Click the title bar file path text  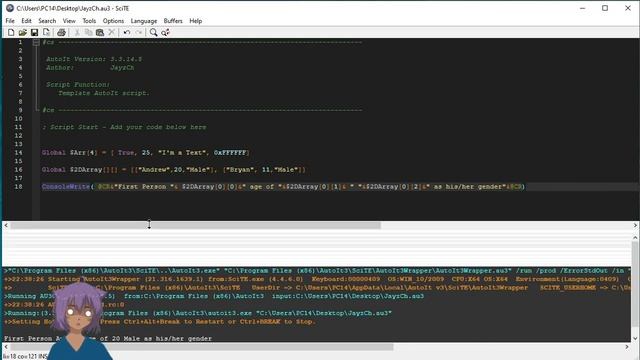pyautogui.click(x=73, y=8)
